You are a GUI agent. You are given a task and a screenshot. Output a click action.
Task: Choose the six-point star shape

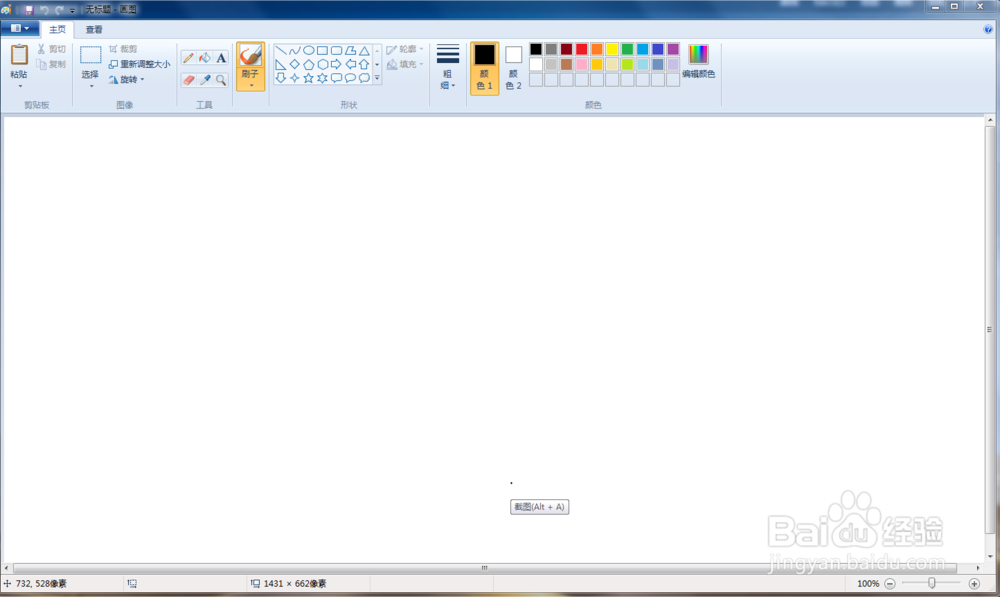pos(323,78)
